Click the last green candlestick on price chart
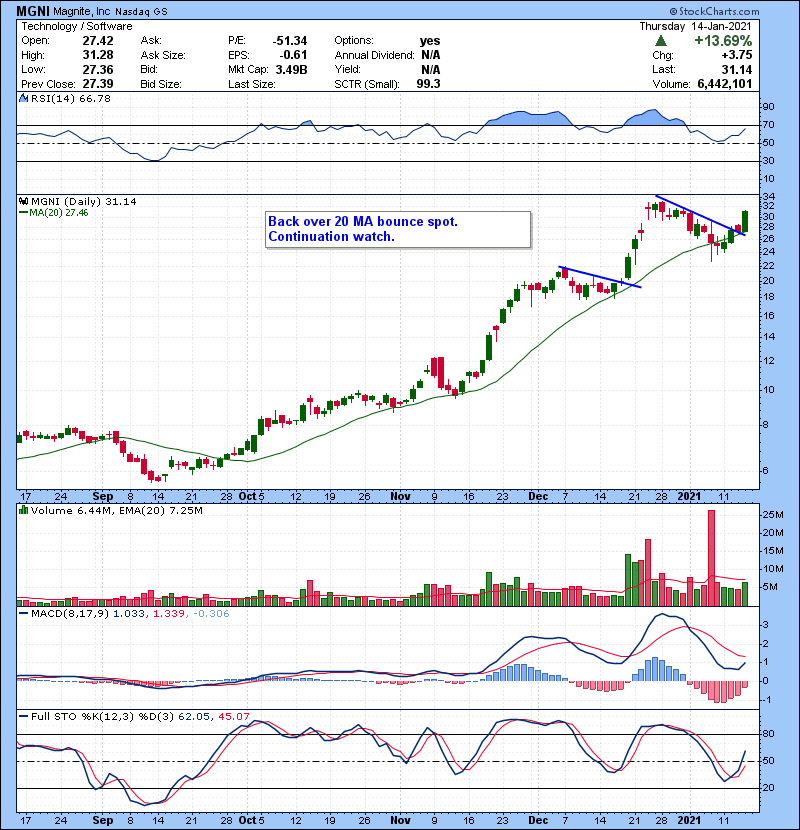 (745, 222)
